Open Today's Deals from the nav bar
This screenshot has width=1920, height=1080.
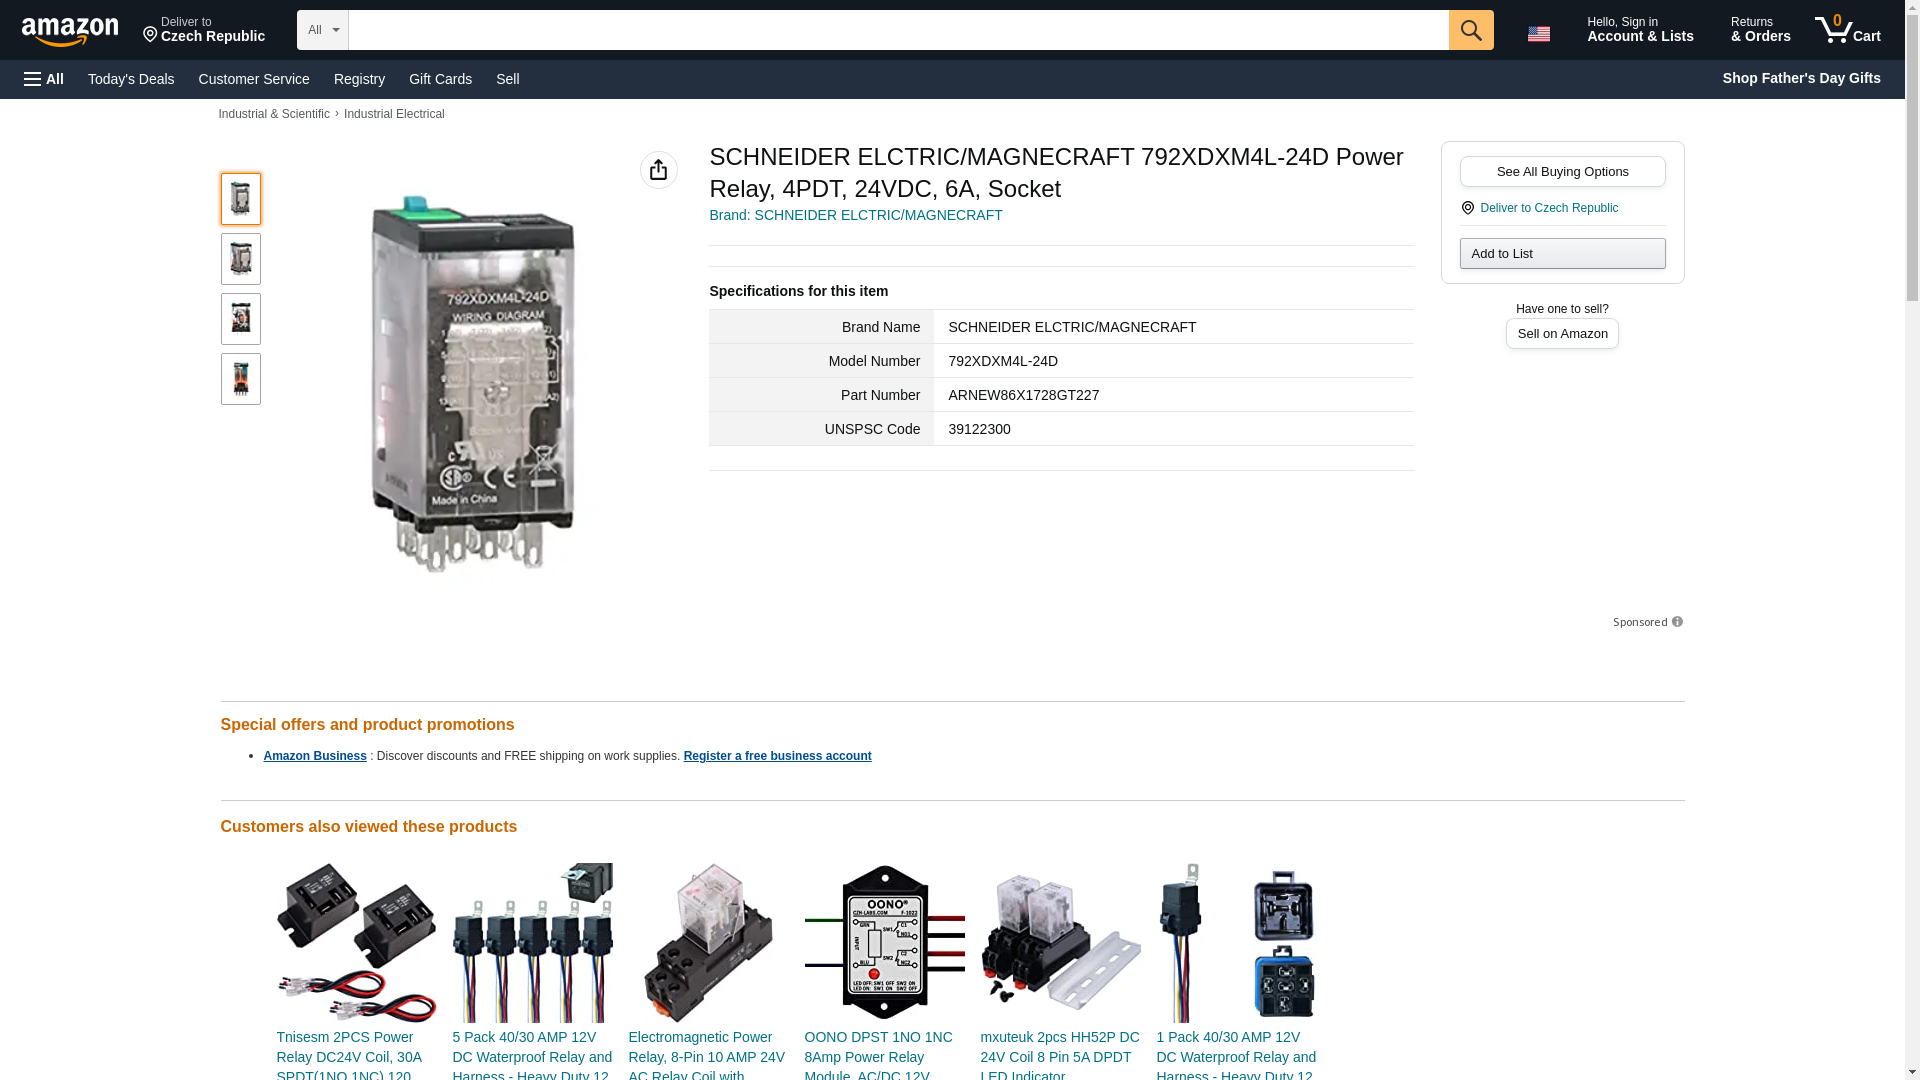click(131, 79)
